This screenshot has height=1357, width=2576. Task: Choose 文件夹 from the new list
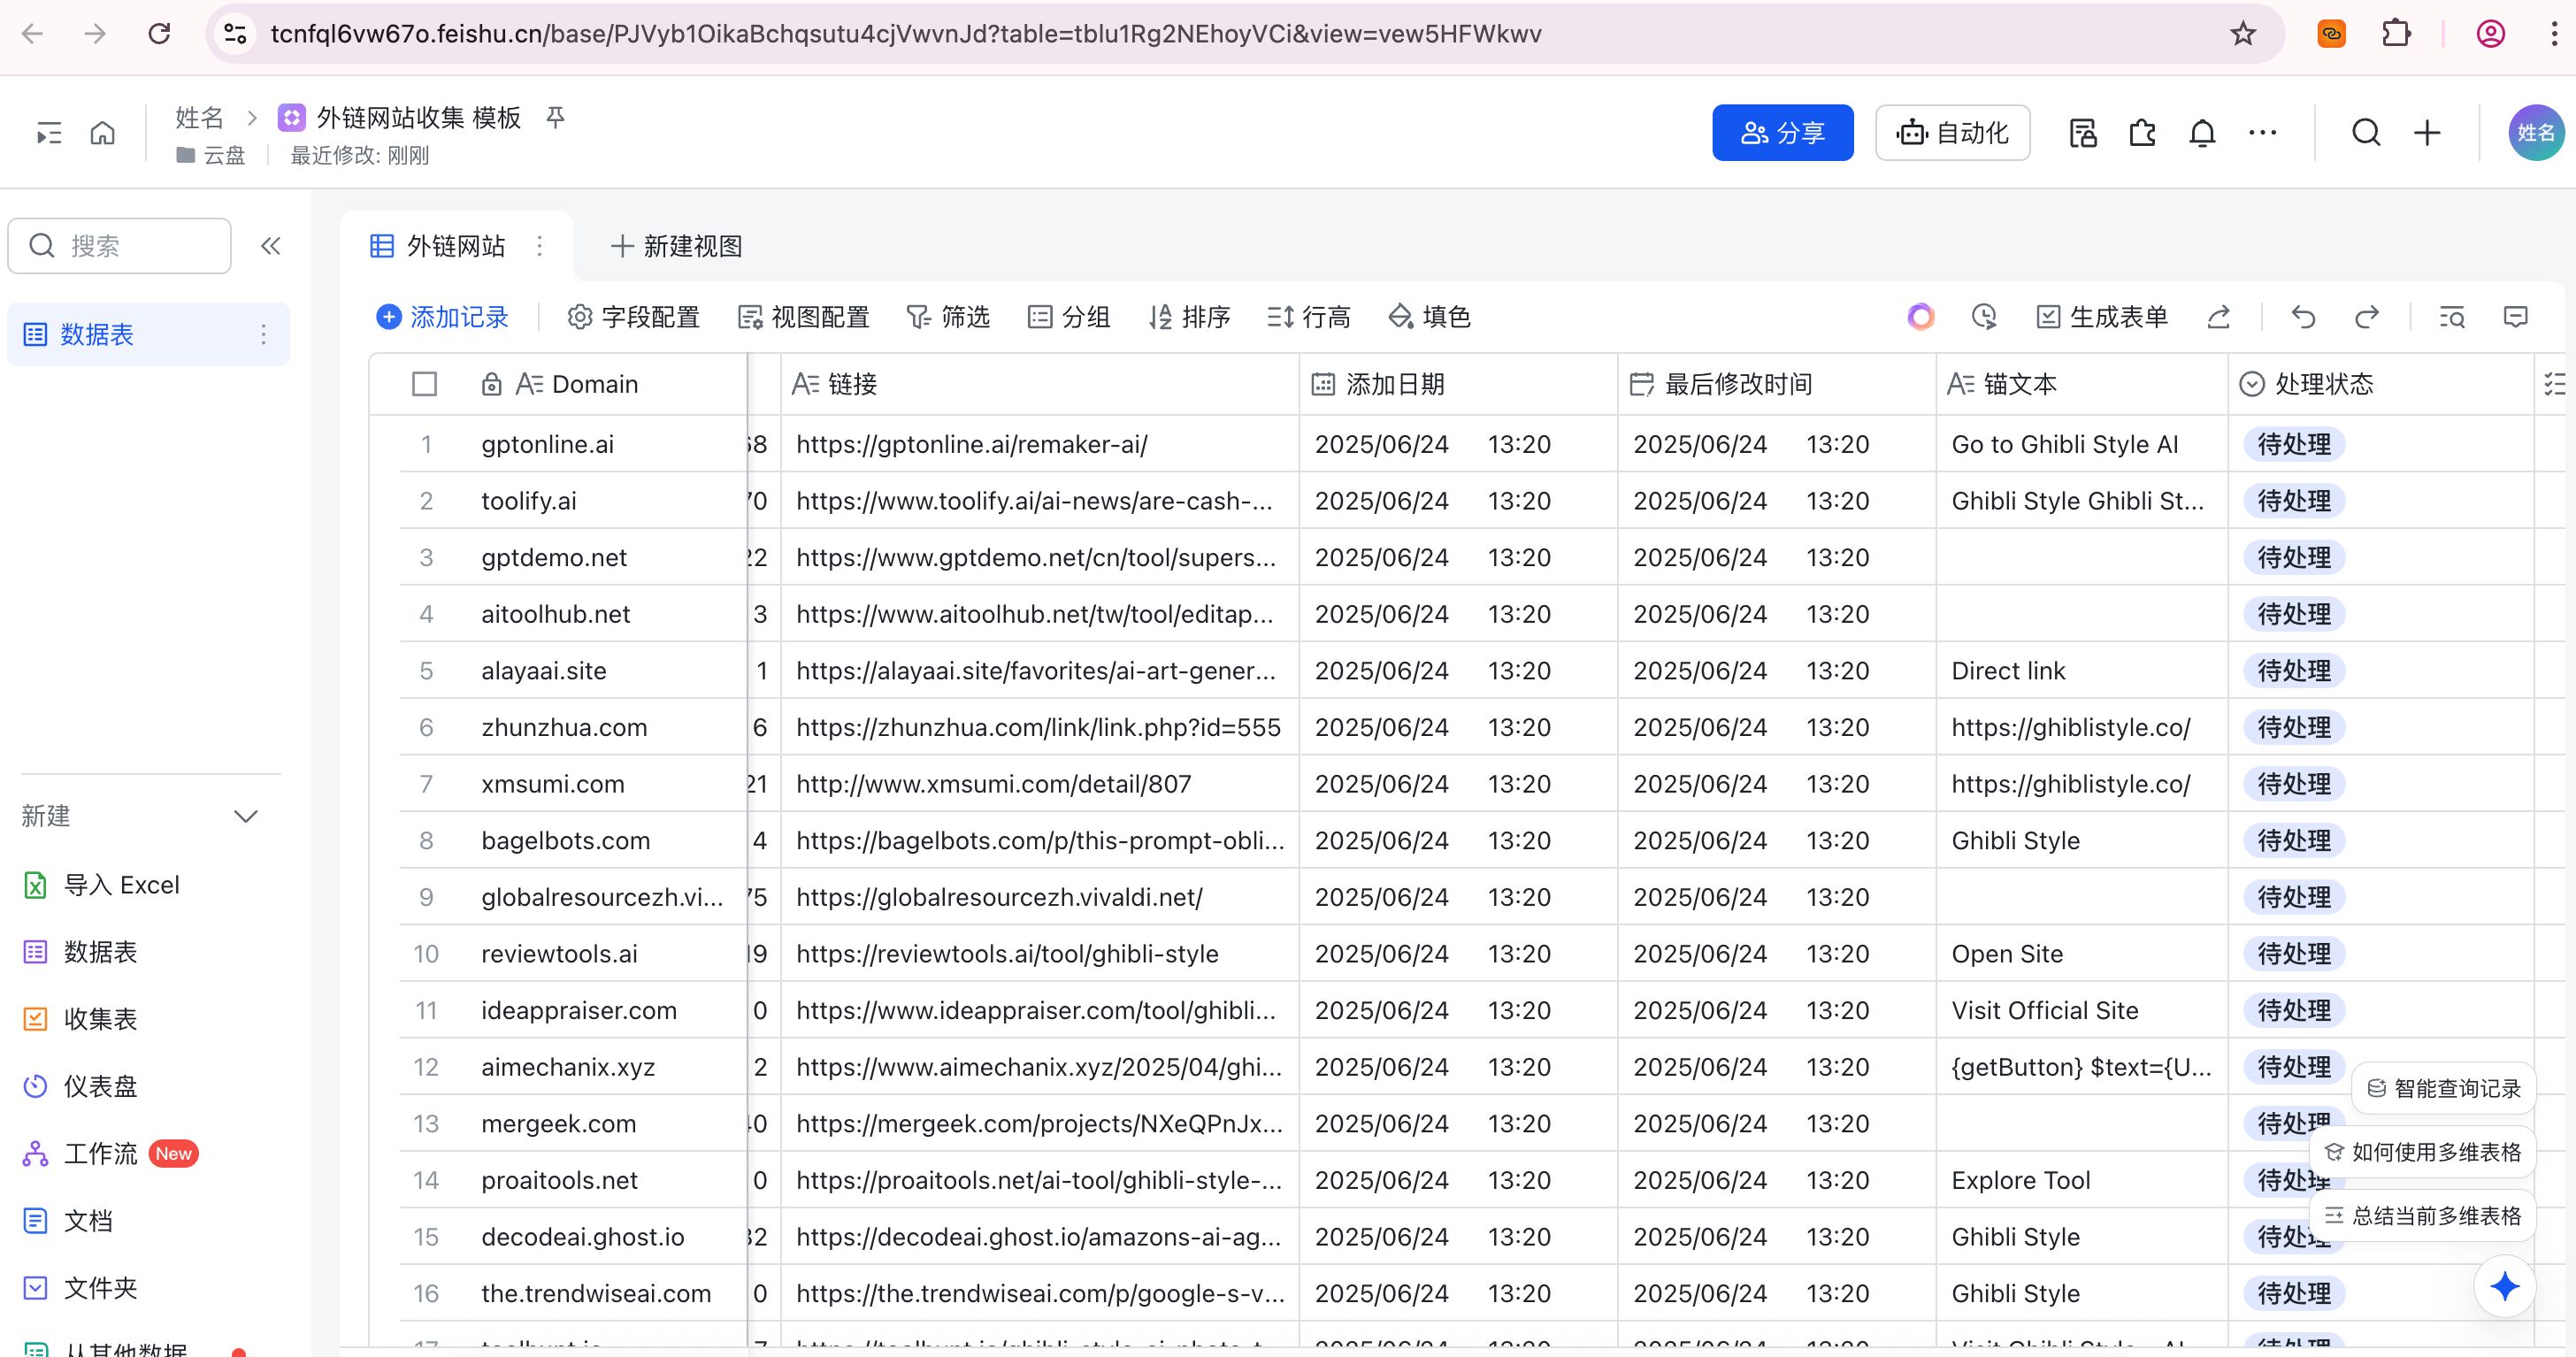[x=80, y=1287]
